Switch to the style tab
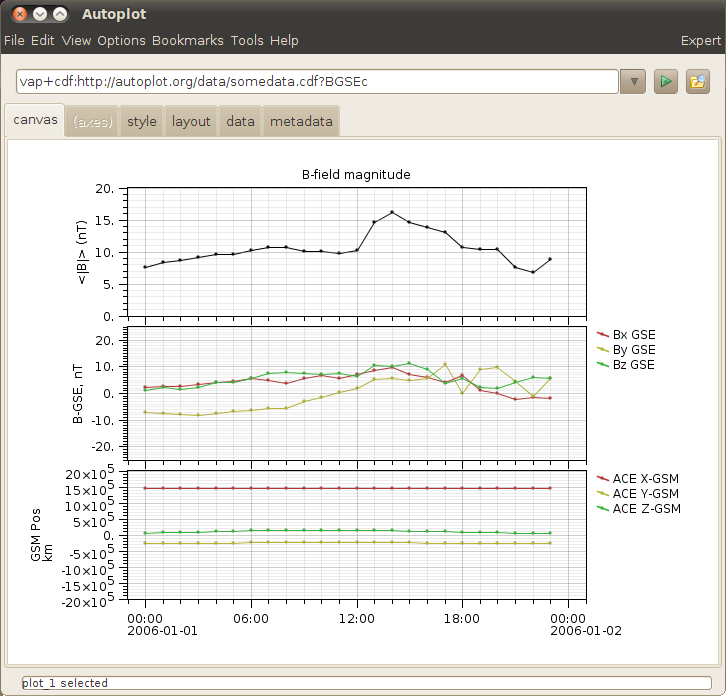This screenshot has width=726, height=696. [142, 122]
